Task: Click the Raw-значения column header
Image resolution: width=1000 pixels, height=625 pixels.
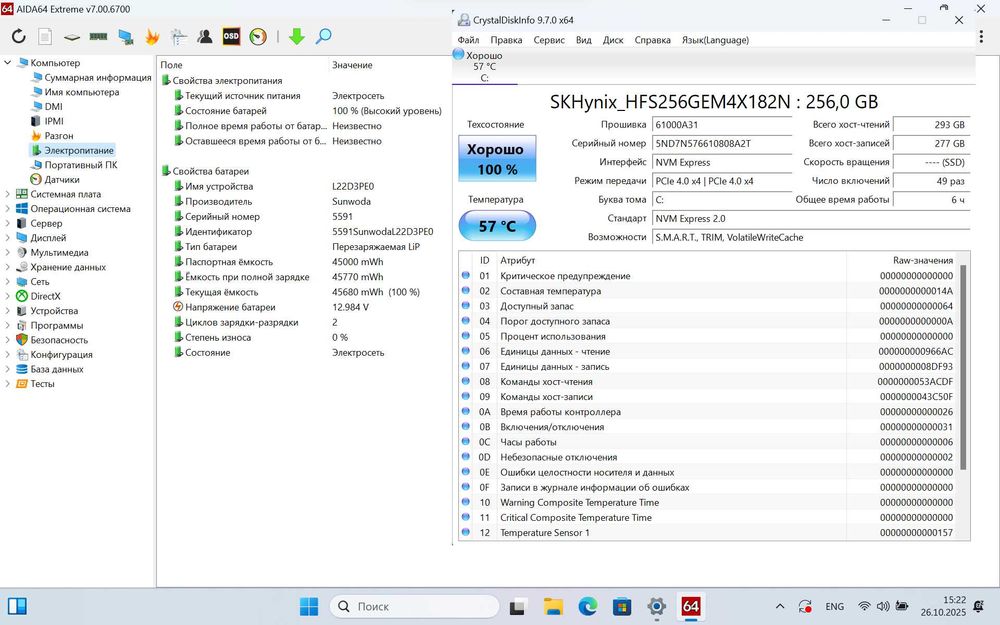Action: pos(923,260)
